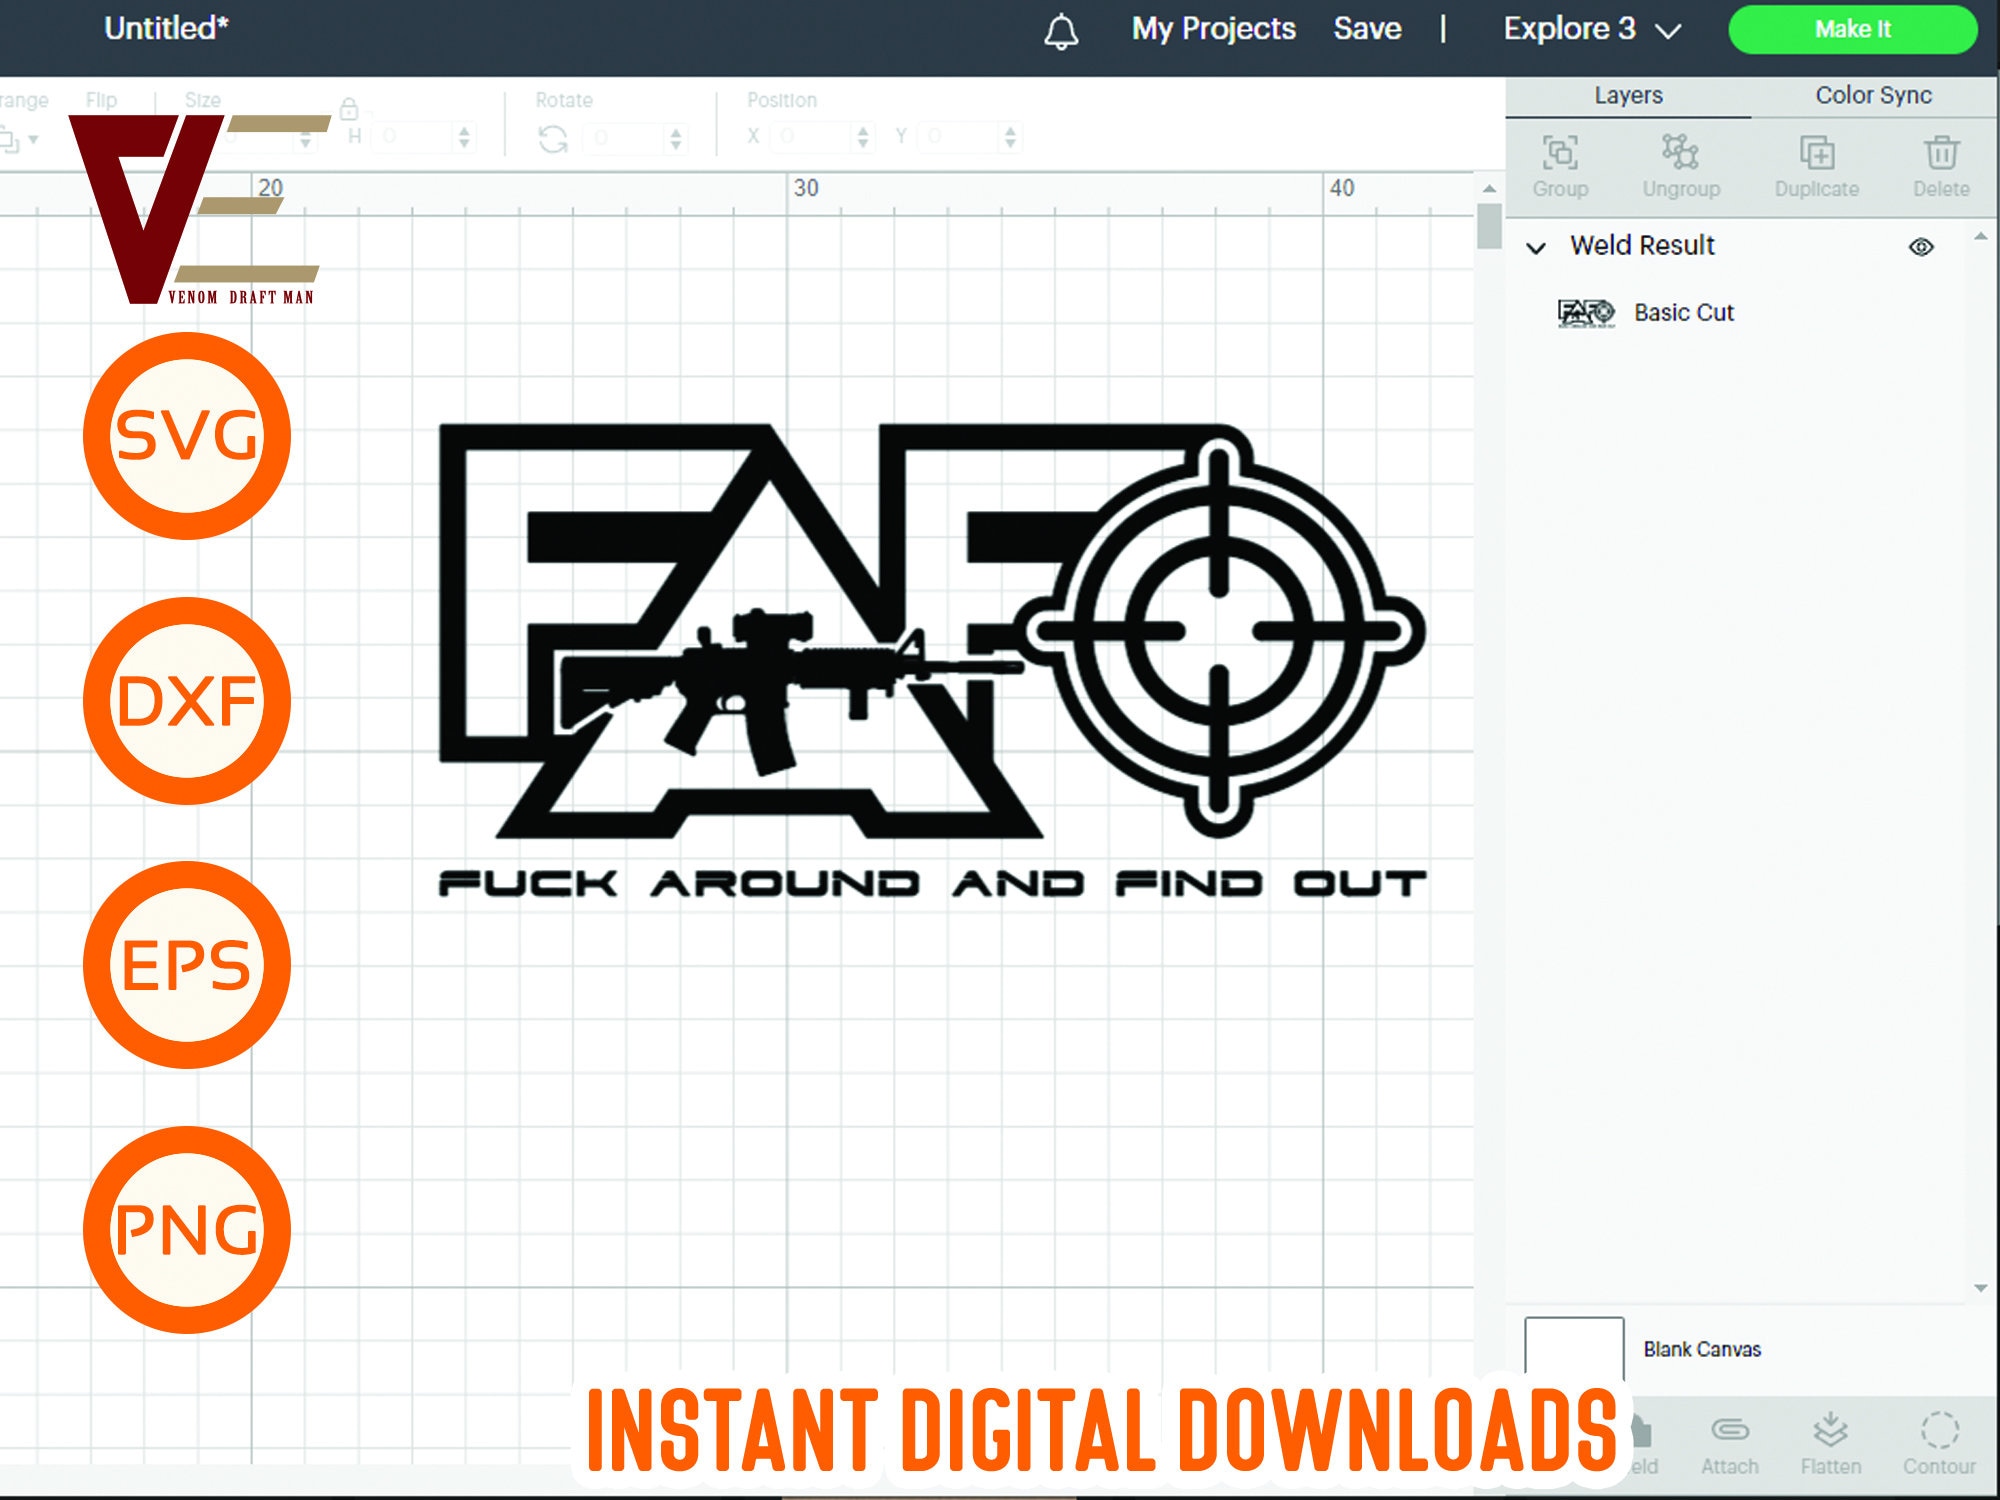Increase rotation using the Rotate stepper

coord(677,131)
